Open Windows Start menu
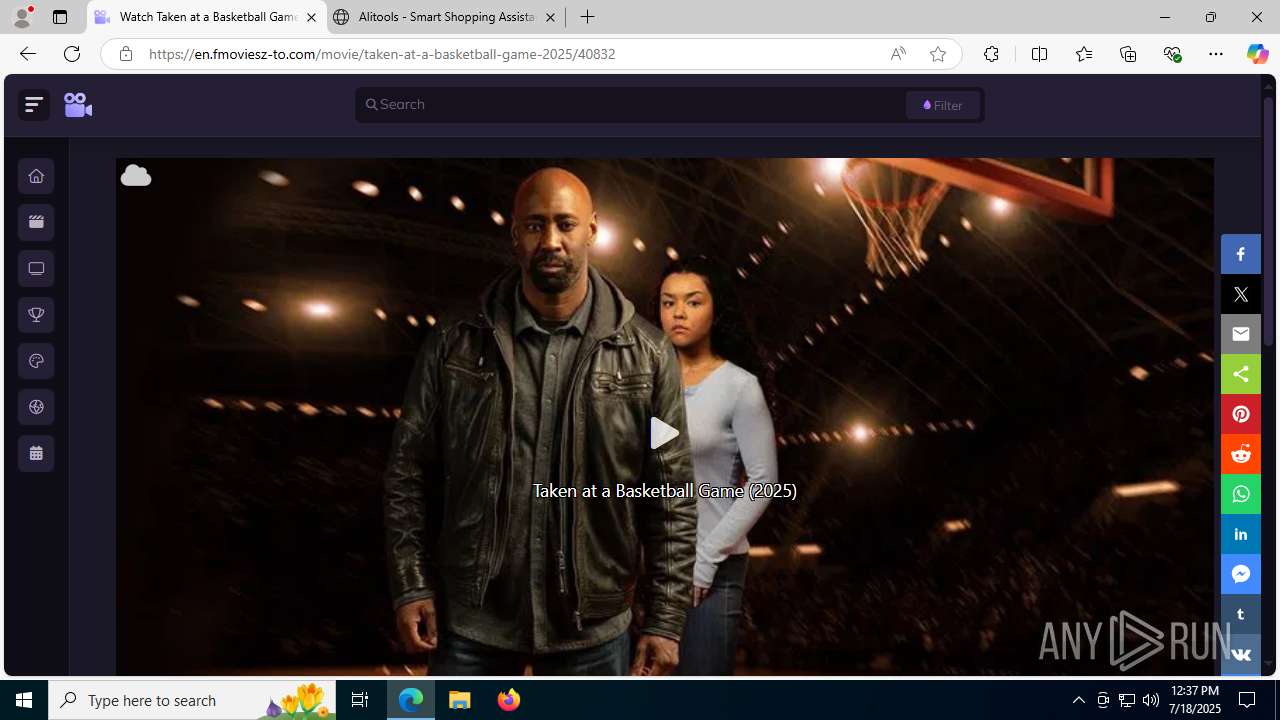This screenshot has width=1280, height=720. pyautogui.click(x=24, y=700)
